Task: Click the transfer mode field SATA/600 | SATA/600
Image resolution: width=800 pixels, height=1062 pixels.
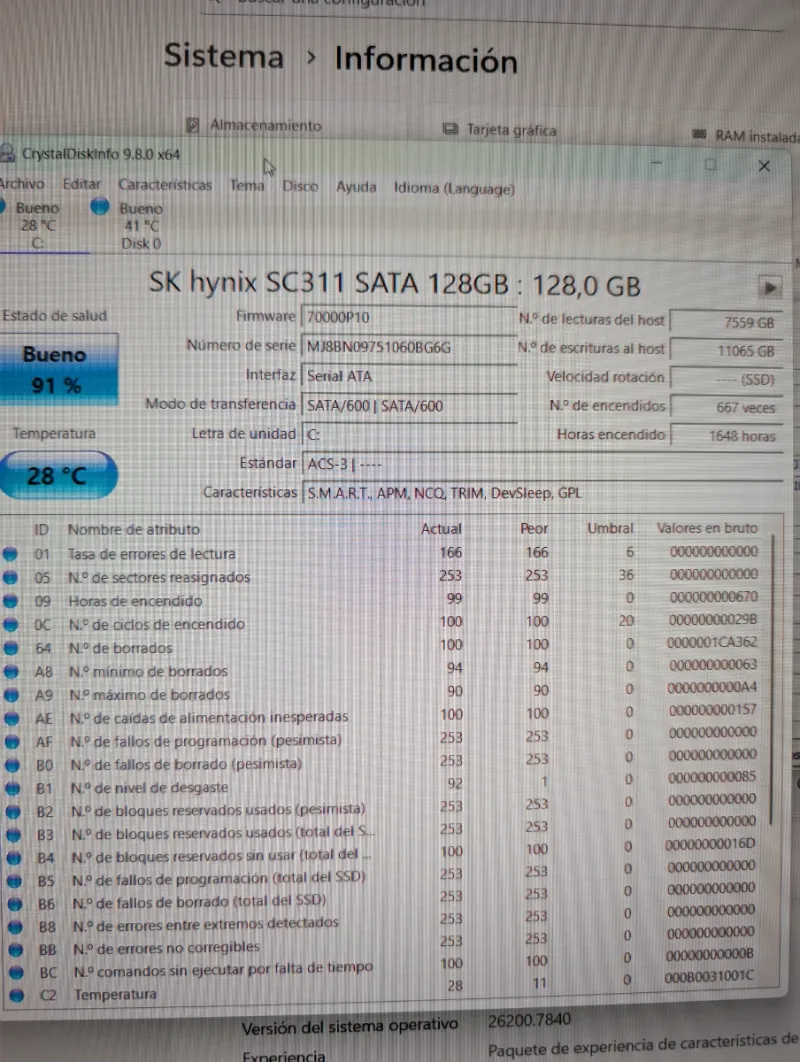Action: tap(409, 406)
